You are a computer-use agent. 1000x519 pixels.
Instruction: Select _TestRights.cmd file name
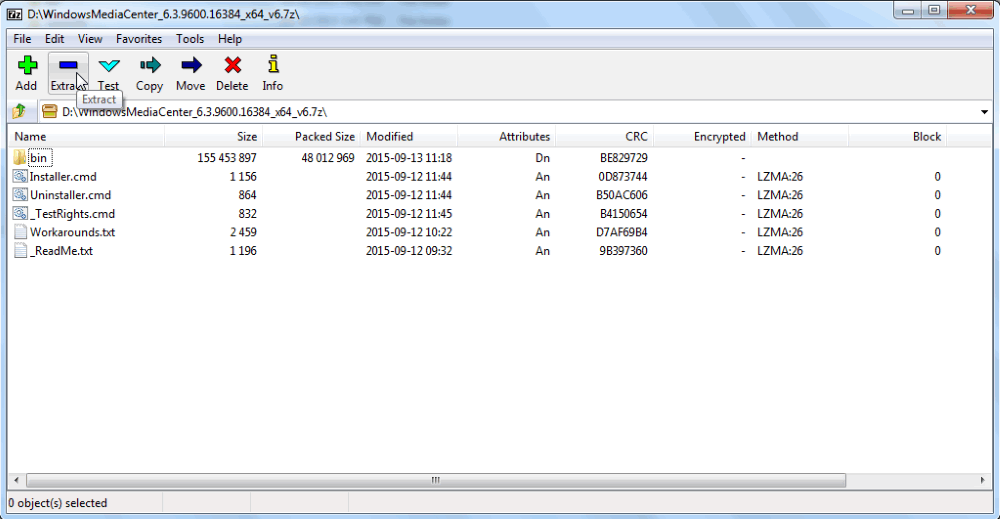(x=72, y=214)
